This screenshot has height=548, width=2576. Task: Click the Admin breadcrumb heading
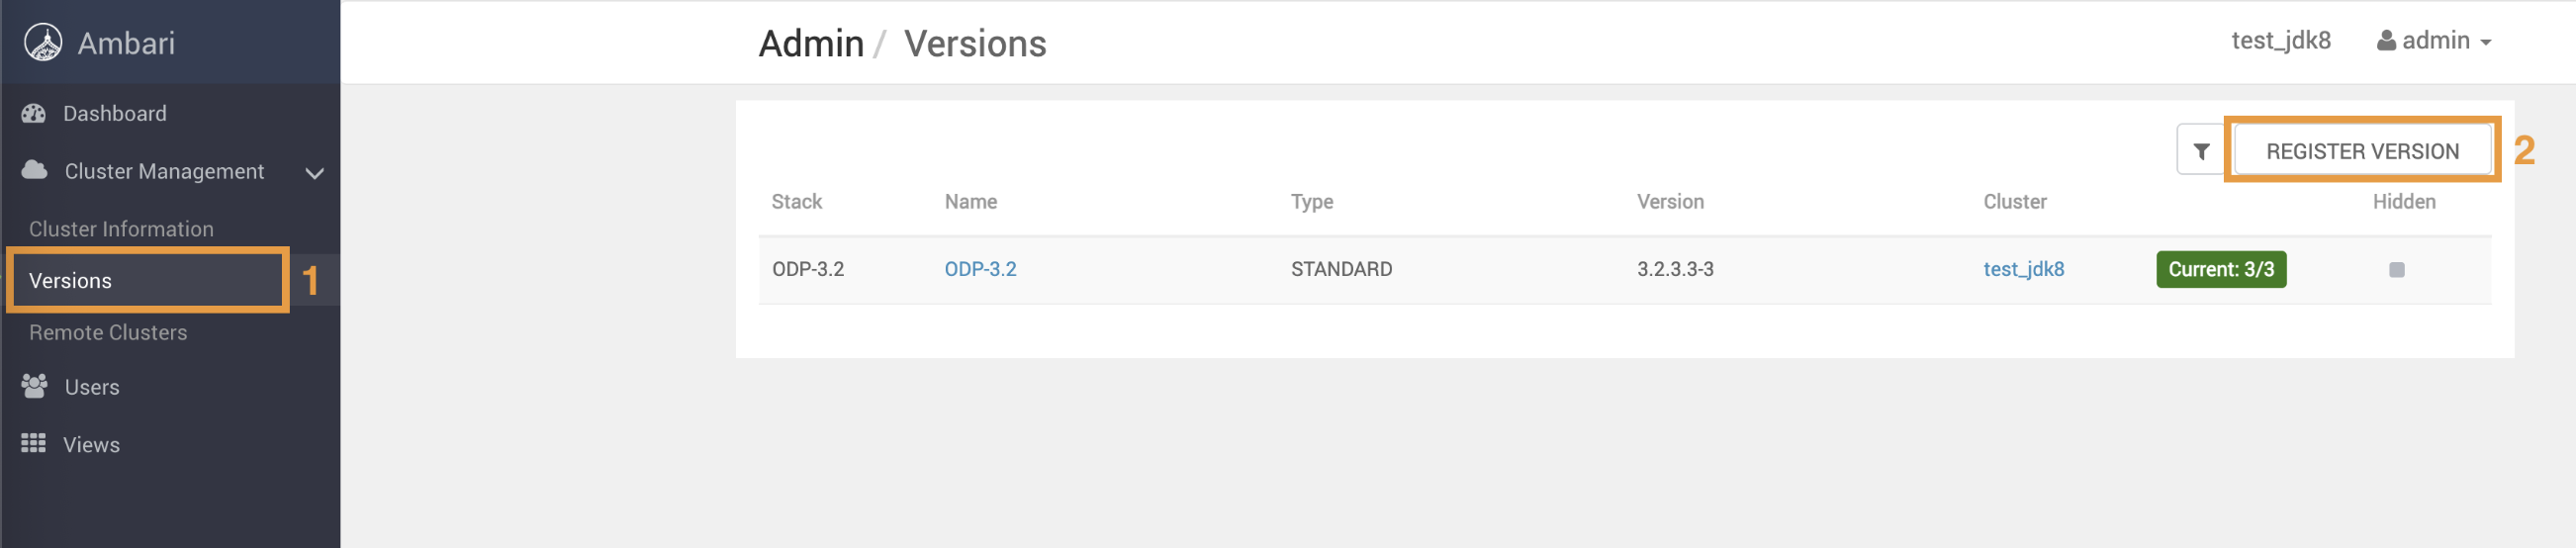(811, 44)
